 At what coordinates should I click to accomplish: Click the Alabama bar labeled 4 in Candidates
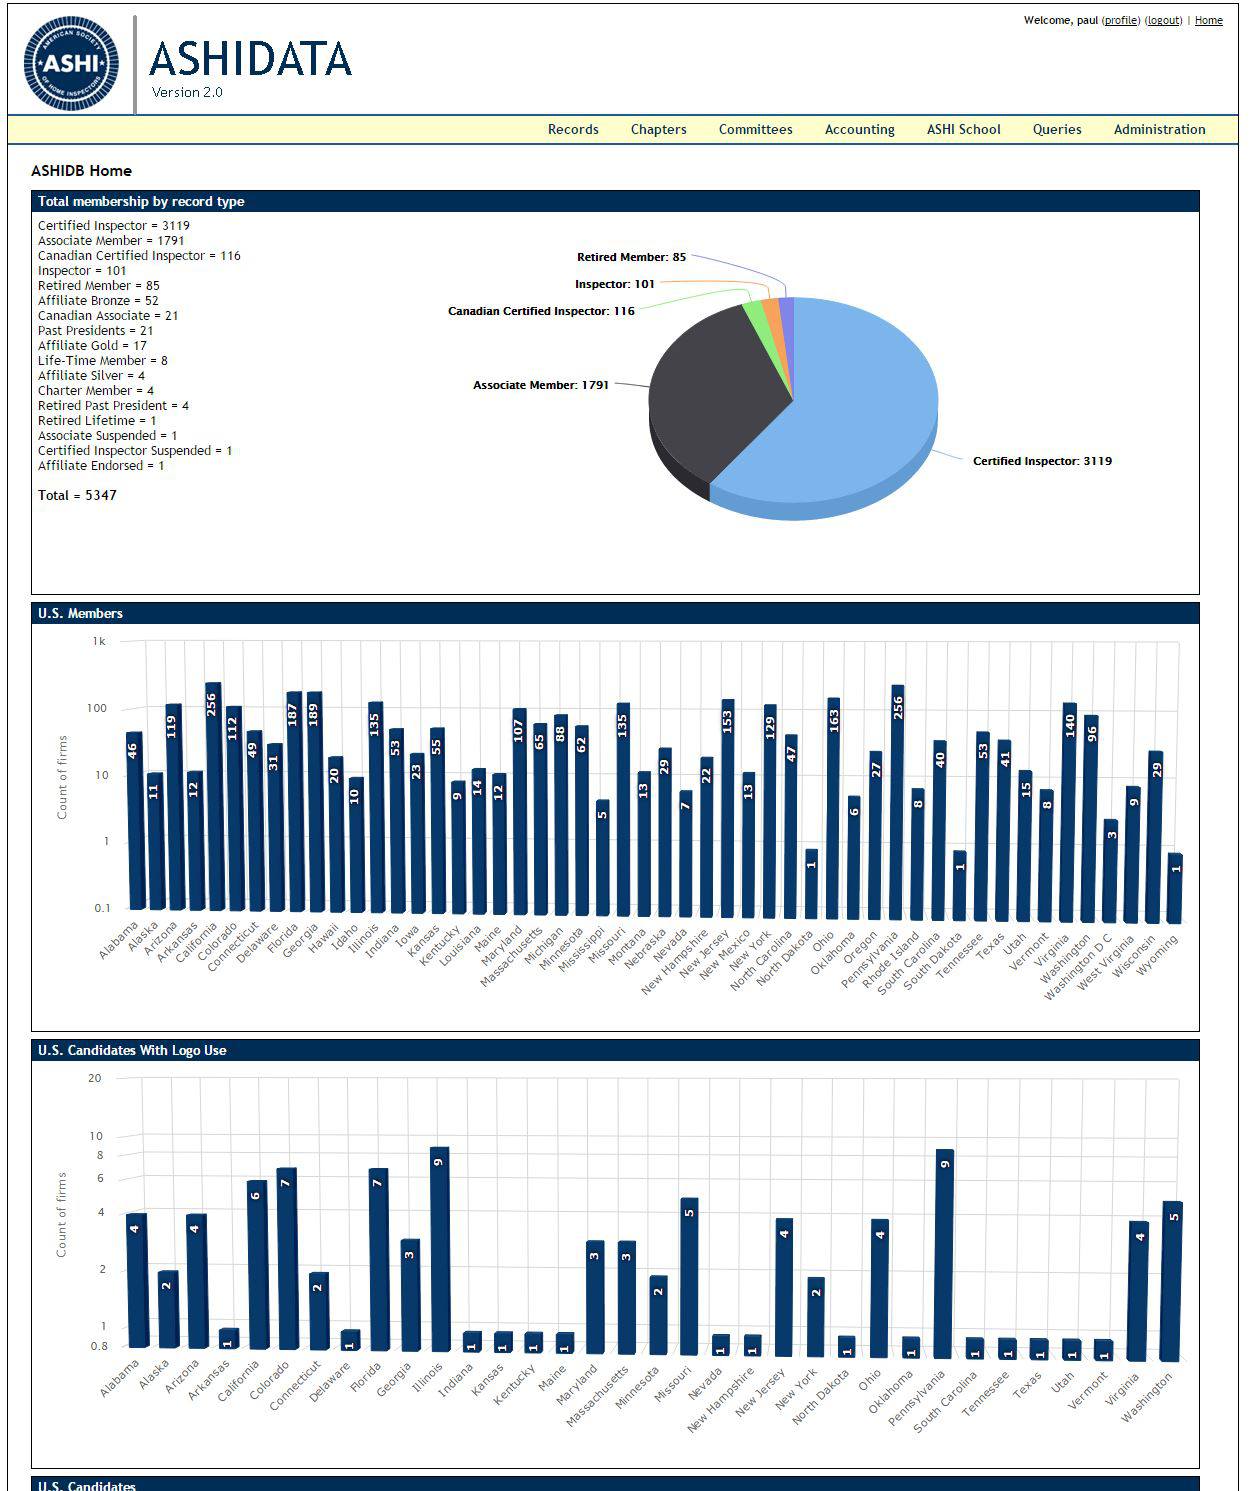pyautogui.click(x=137, y=1280)
